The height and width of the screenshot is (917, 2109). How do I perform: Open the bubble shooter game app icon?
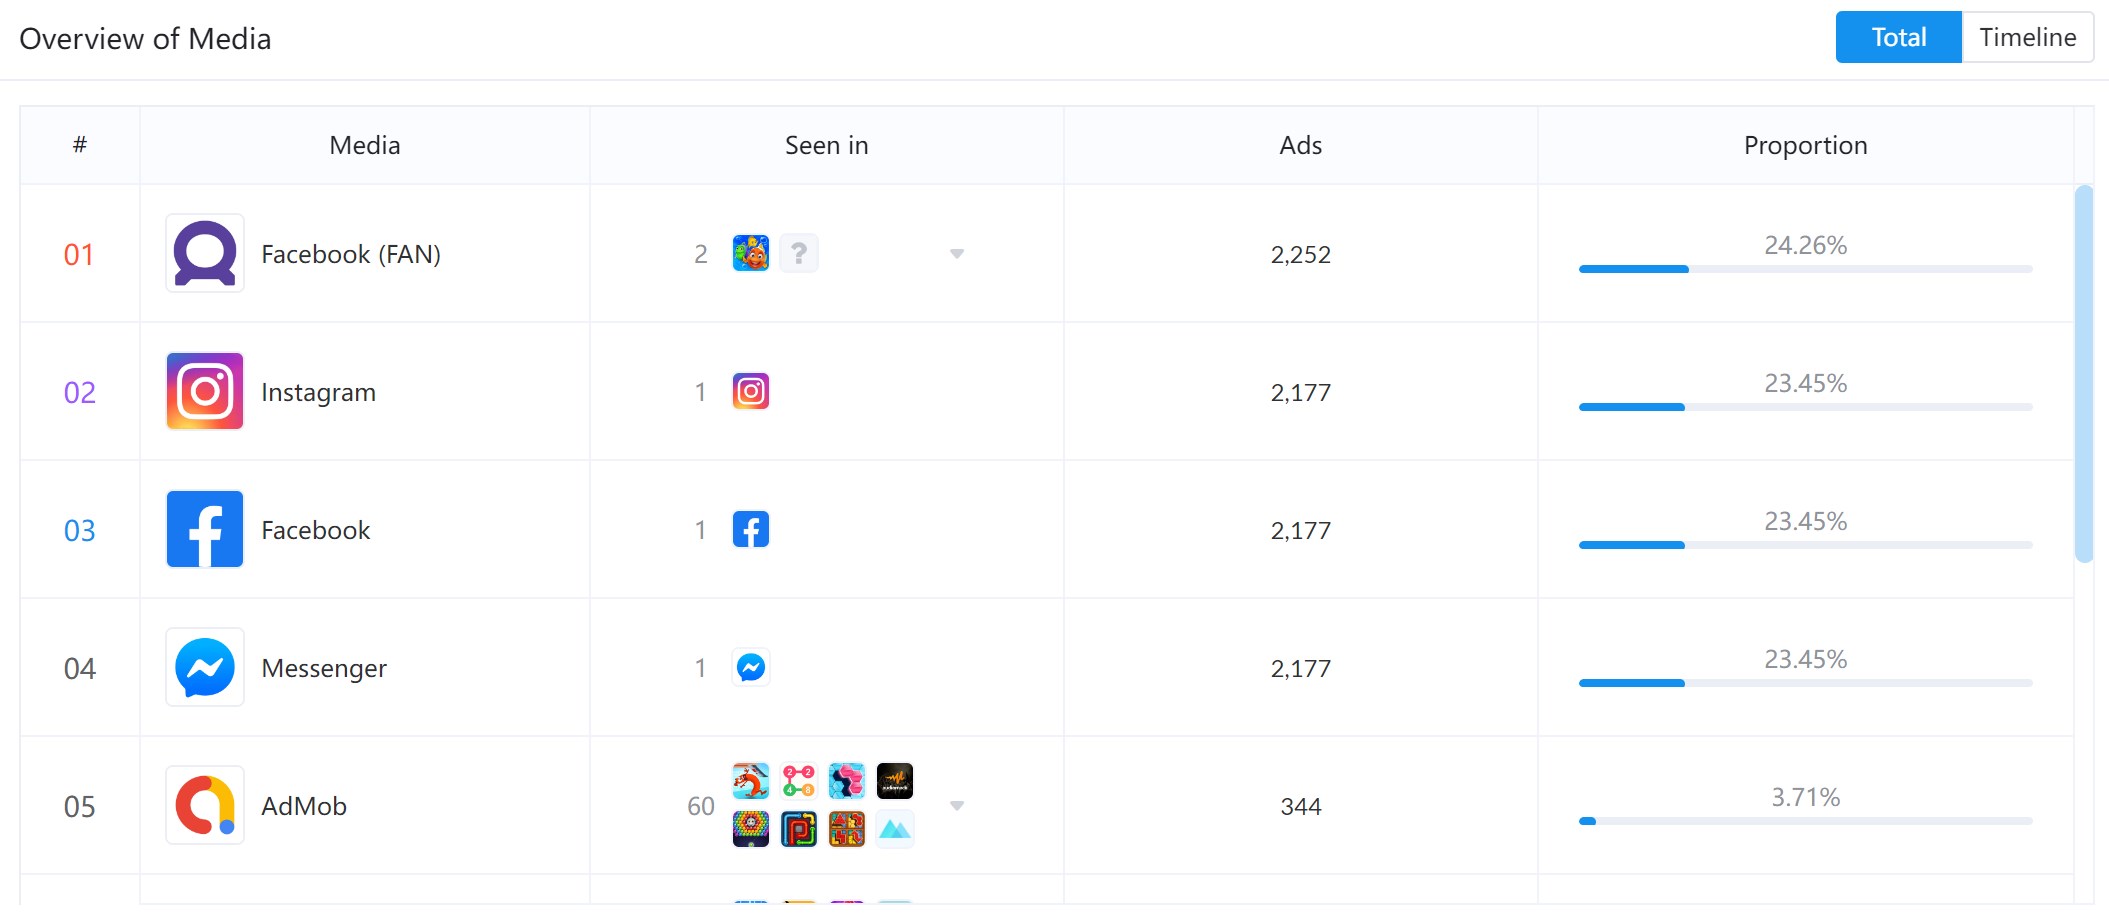[x=751, y=829]
